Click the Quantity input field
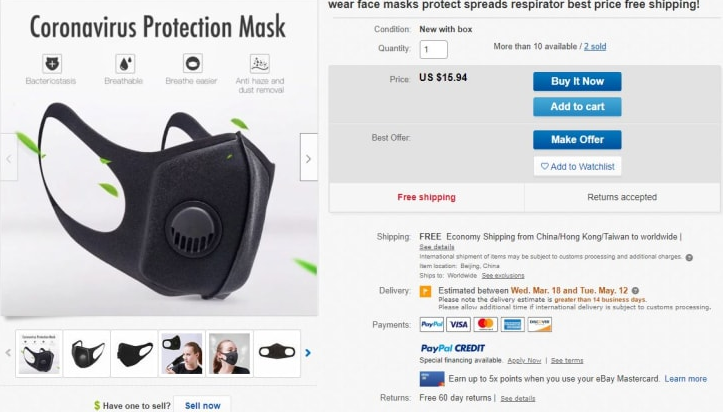This screenshot has height=416, width=723. 433,49
